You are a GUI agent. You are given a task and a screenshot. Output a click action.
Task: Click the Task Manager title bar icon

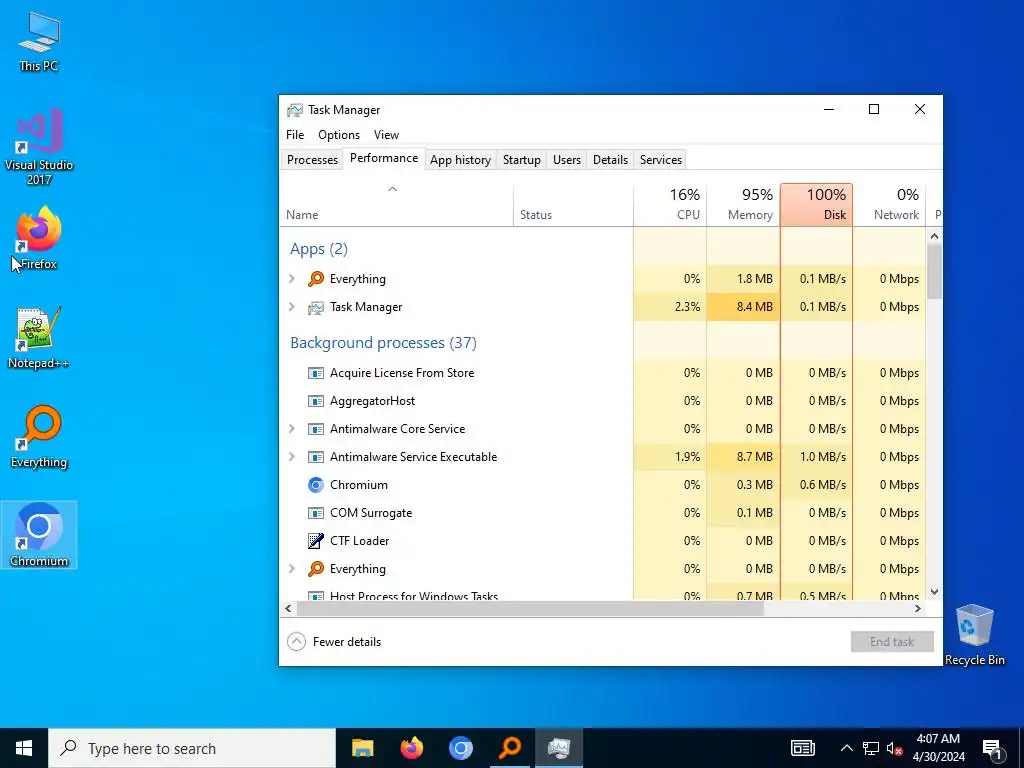point(295,110)
